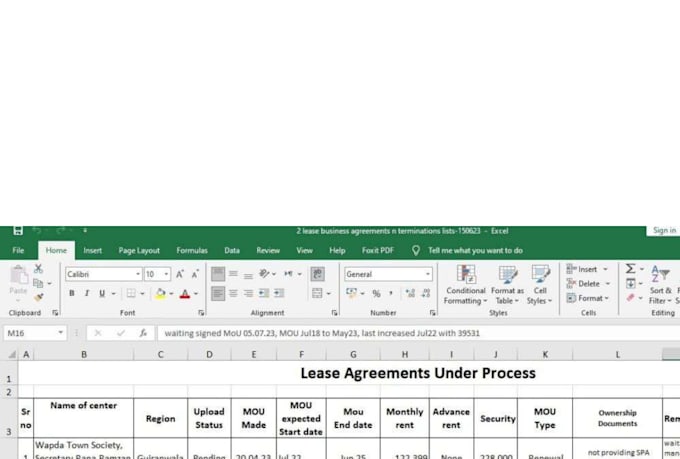This screenshot has height=459, width=680.
Task: Toggle Bottom Align vertical alignment
Action: [248, 275]
